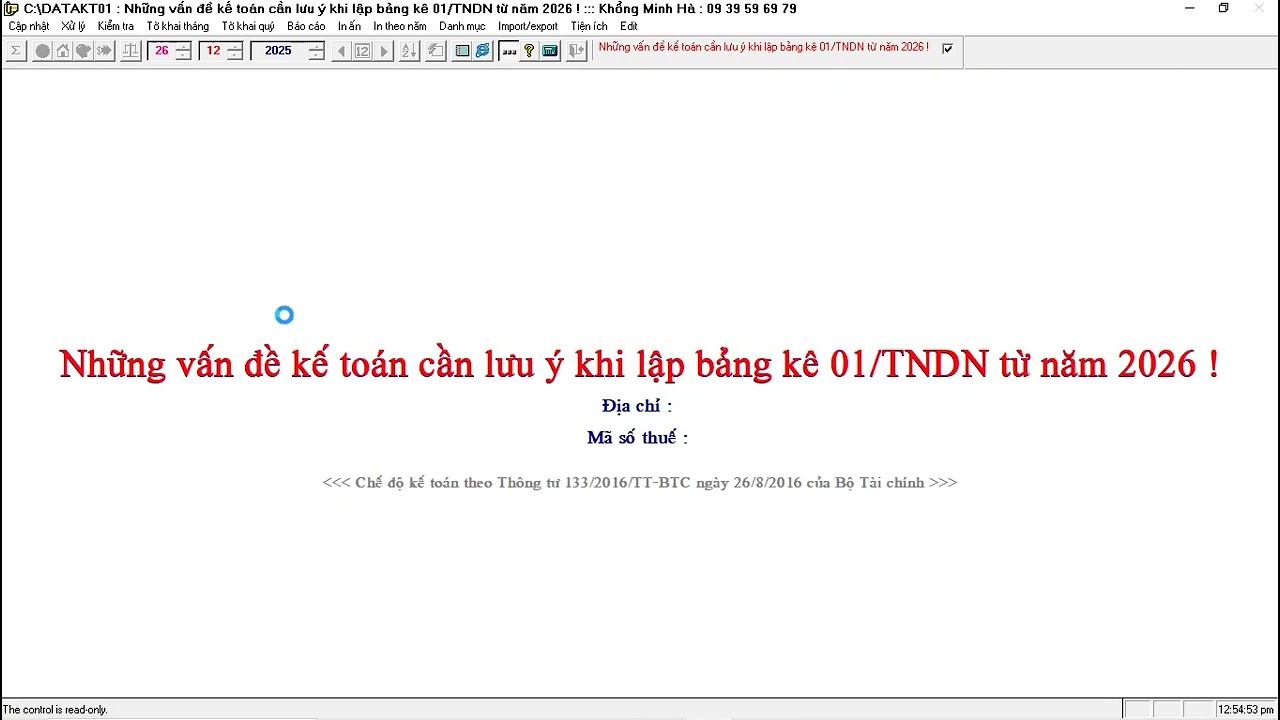
Task: Open the In ấn menu
Action: click(349, 26)
